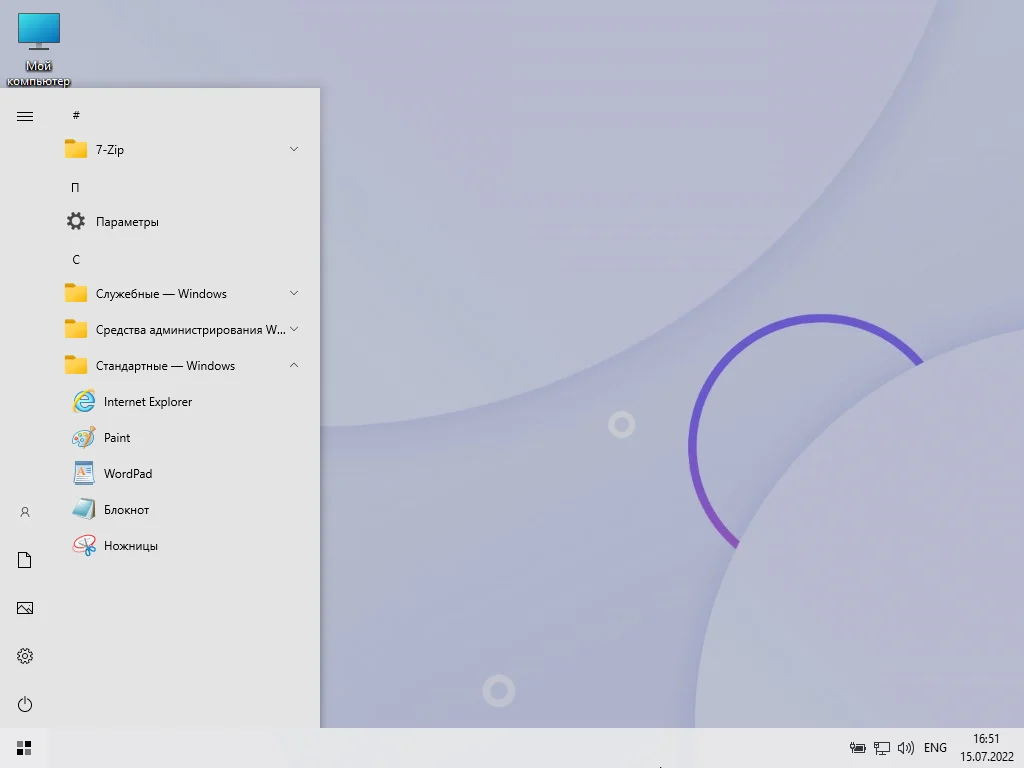
Task: Open the user account icon in sidebar
Action: click(x=25, y=512)
